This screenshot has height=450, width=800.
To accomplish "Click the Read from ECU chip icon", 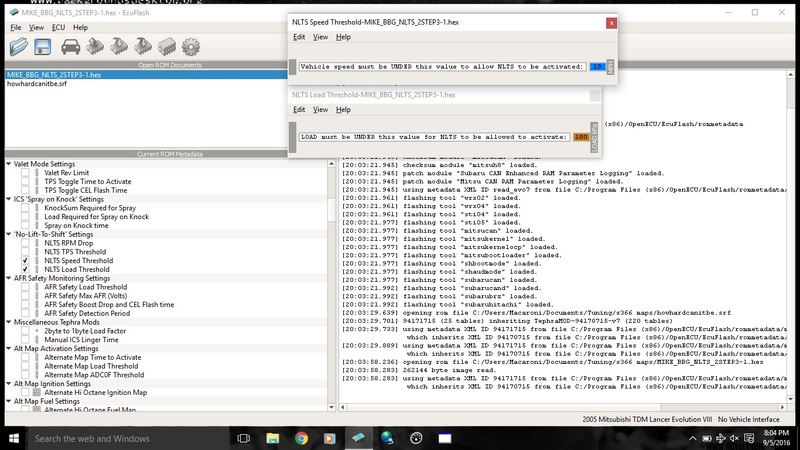I will pos(95,47).
